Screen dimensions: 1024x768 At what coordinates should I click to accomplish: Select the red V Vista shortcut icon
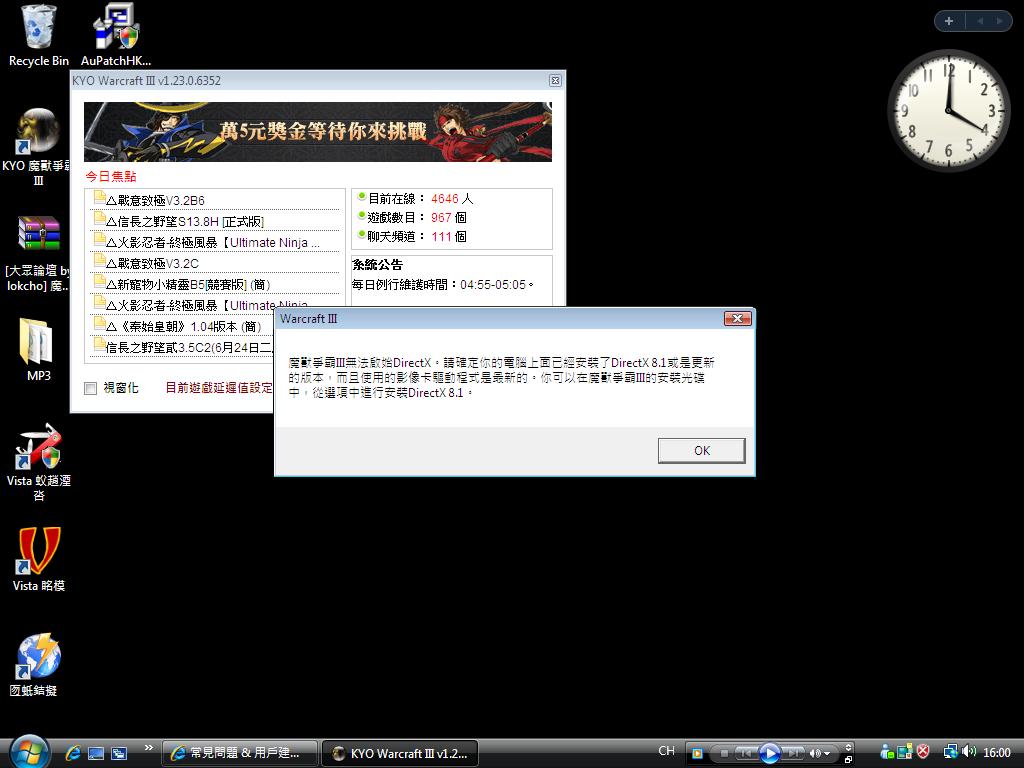tap(38, 559)
